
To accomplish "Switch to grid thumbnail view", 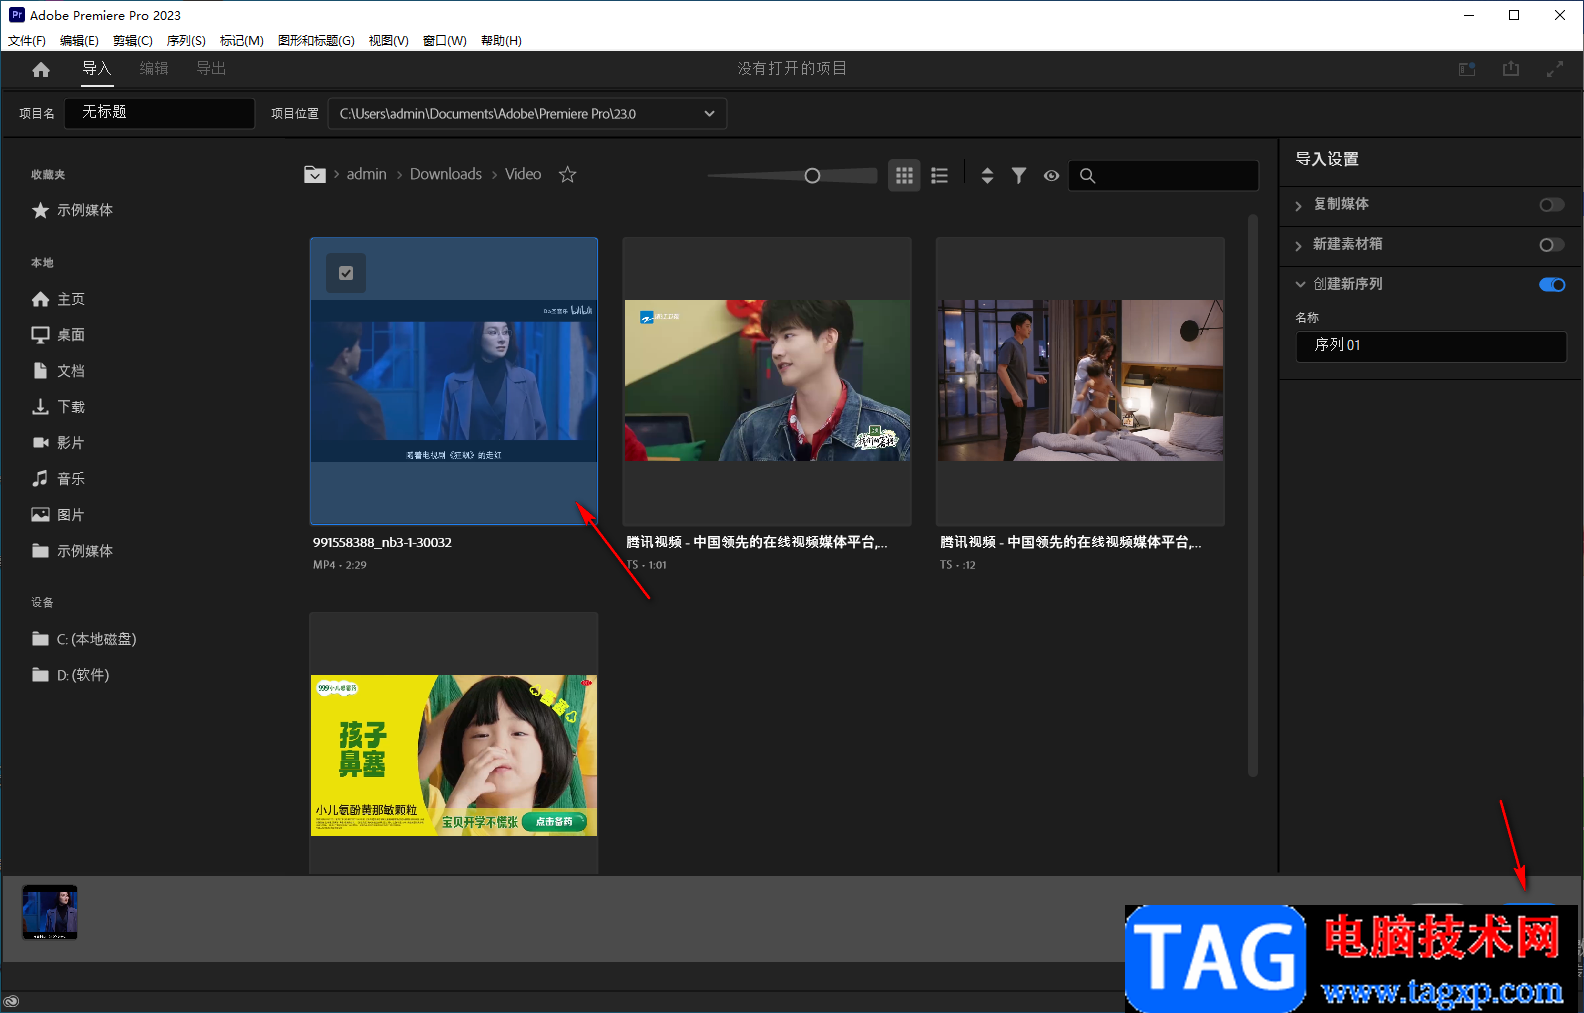I will click(x=904, y=175).
